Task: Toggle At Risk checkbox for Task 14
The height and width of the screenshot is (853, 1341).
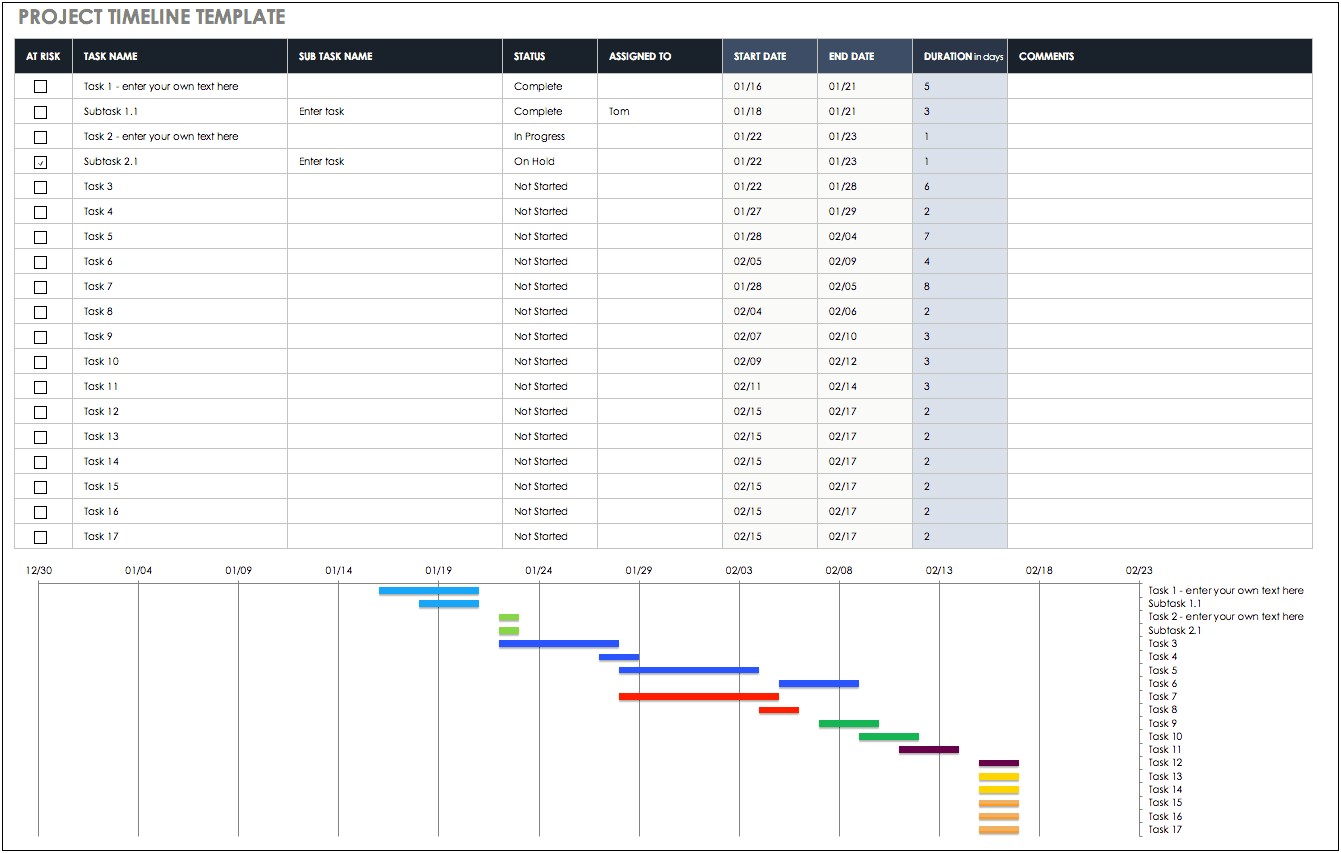Action: click(x=40, y=462)
